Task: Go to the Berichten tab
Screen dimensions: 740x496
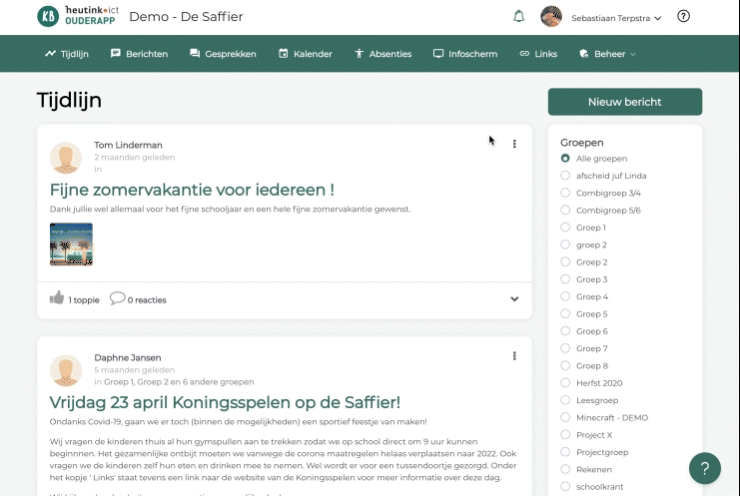Action: pos(139,54)
